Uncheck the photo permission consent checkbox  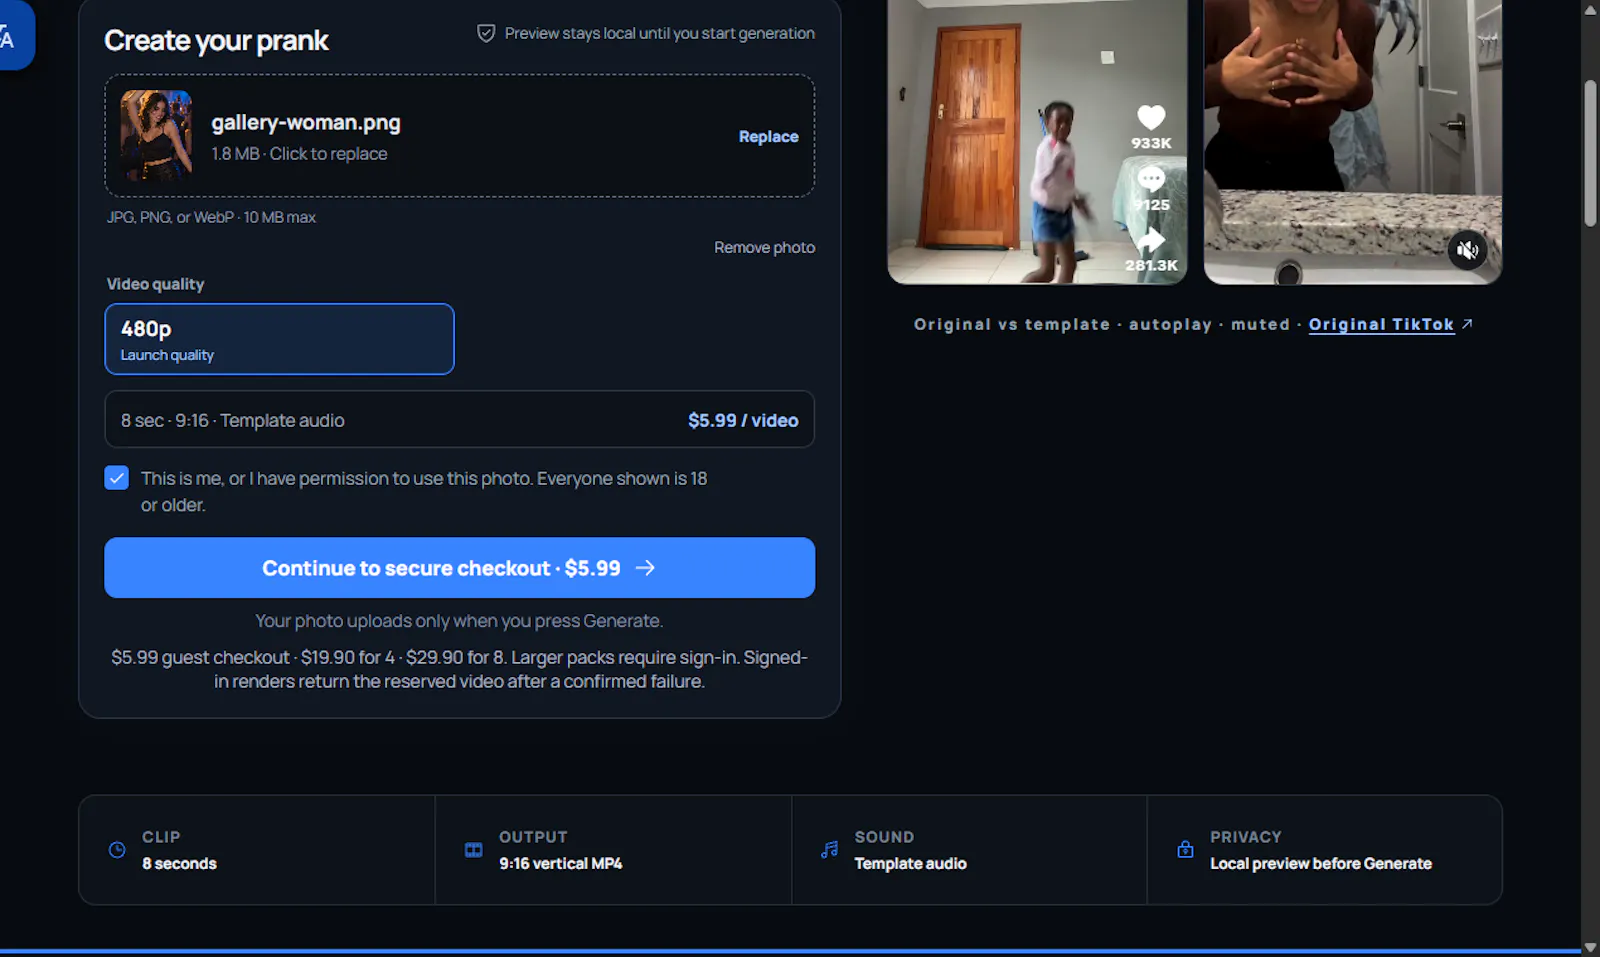pos(117,478)
